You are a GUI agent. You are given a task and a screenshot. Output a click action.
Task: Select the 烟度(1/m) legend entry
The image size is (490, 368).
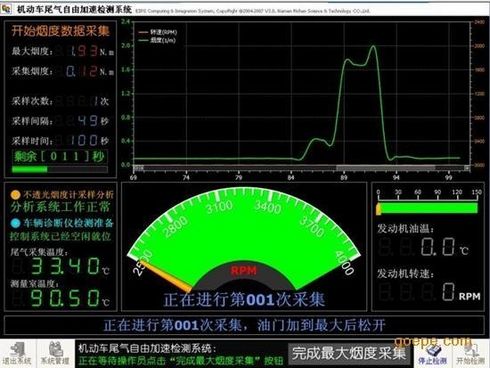157,40
